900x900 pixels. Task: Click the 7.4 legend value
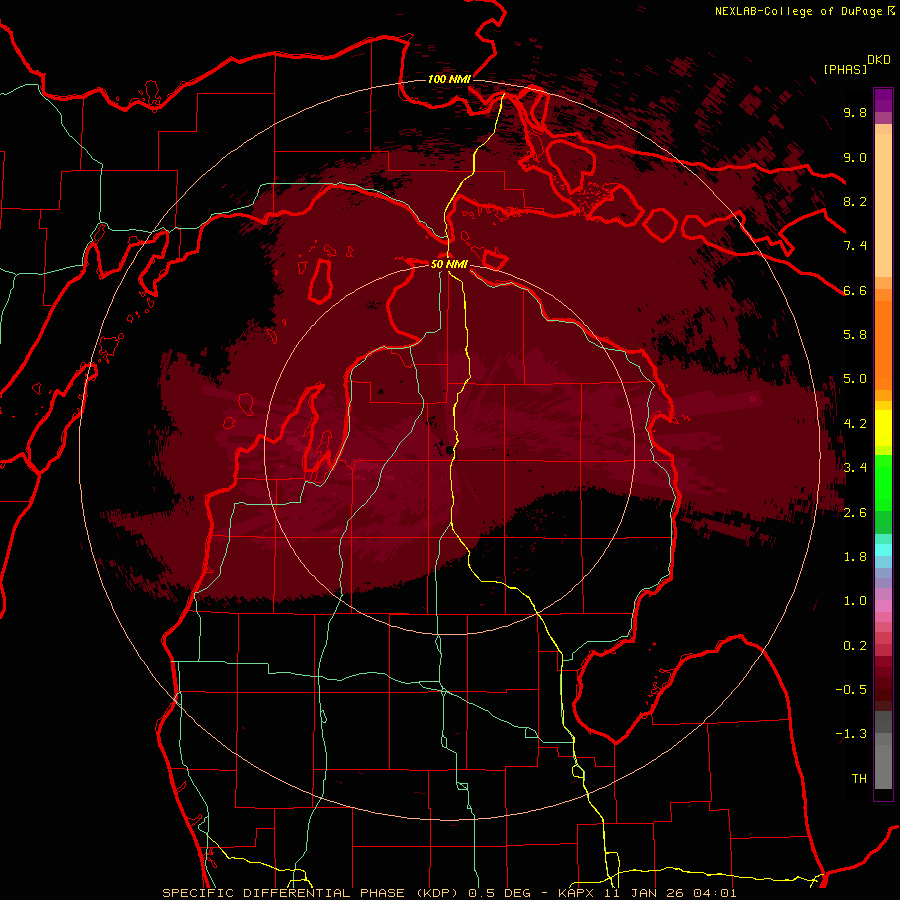[x=855, y=246]
